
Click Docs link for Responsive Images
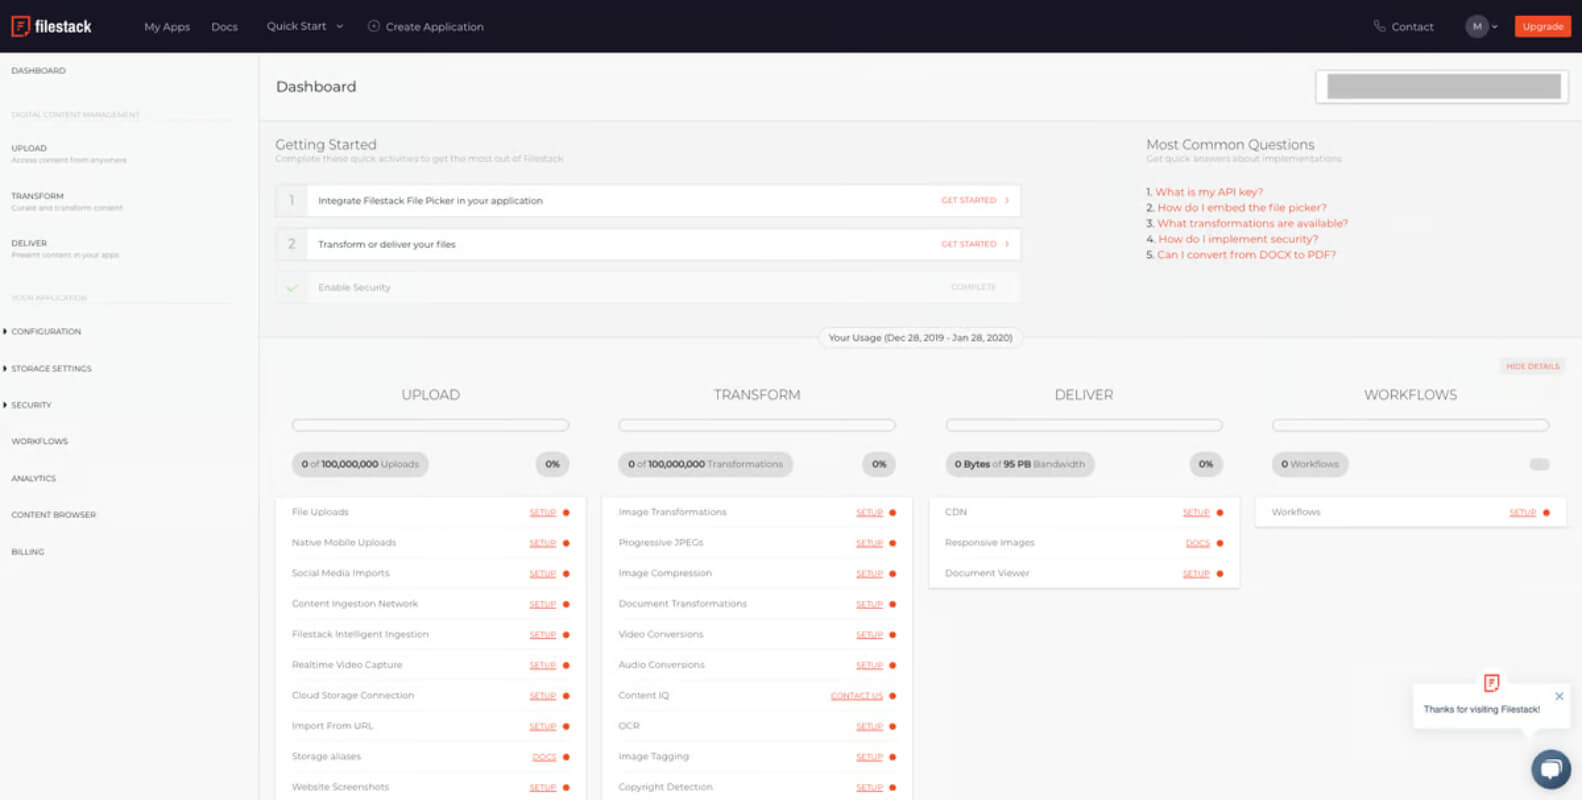click(1198, 543)
